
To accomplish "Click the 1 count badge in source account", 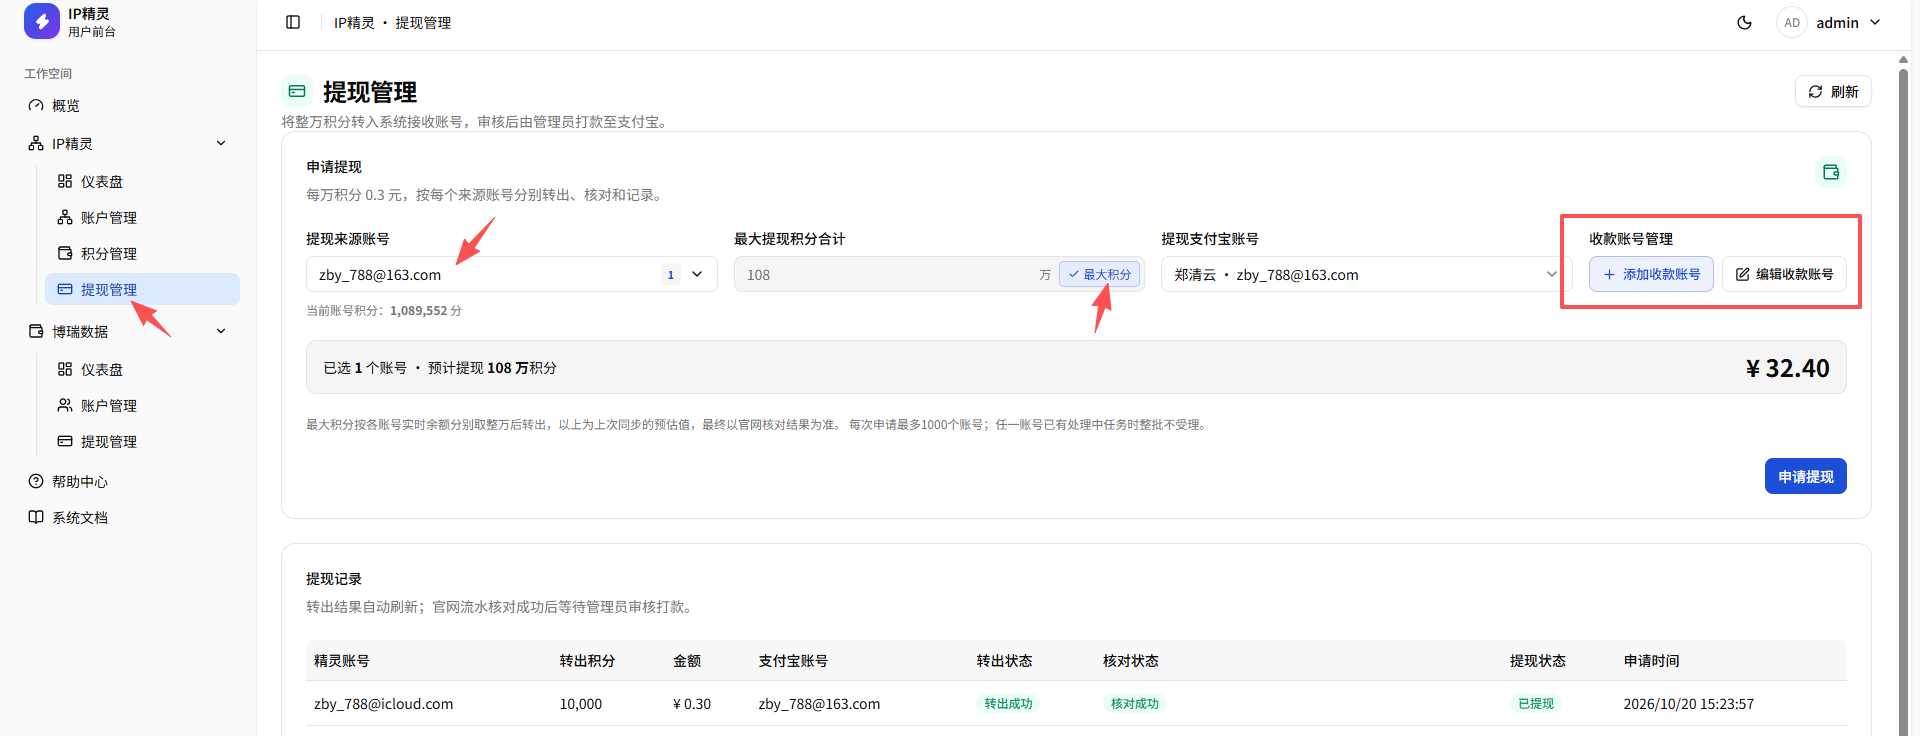I will tap(670, 274).
